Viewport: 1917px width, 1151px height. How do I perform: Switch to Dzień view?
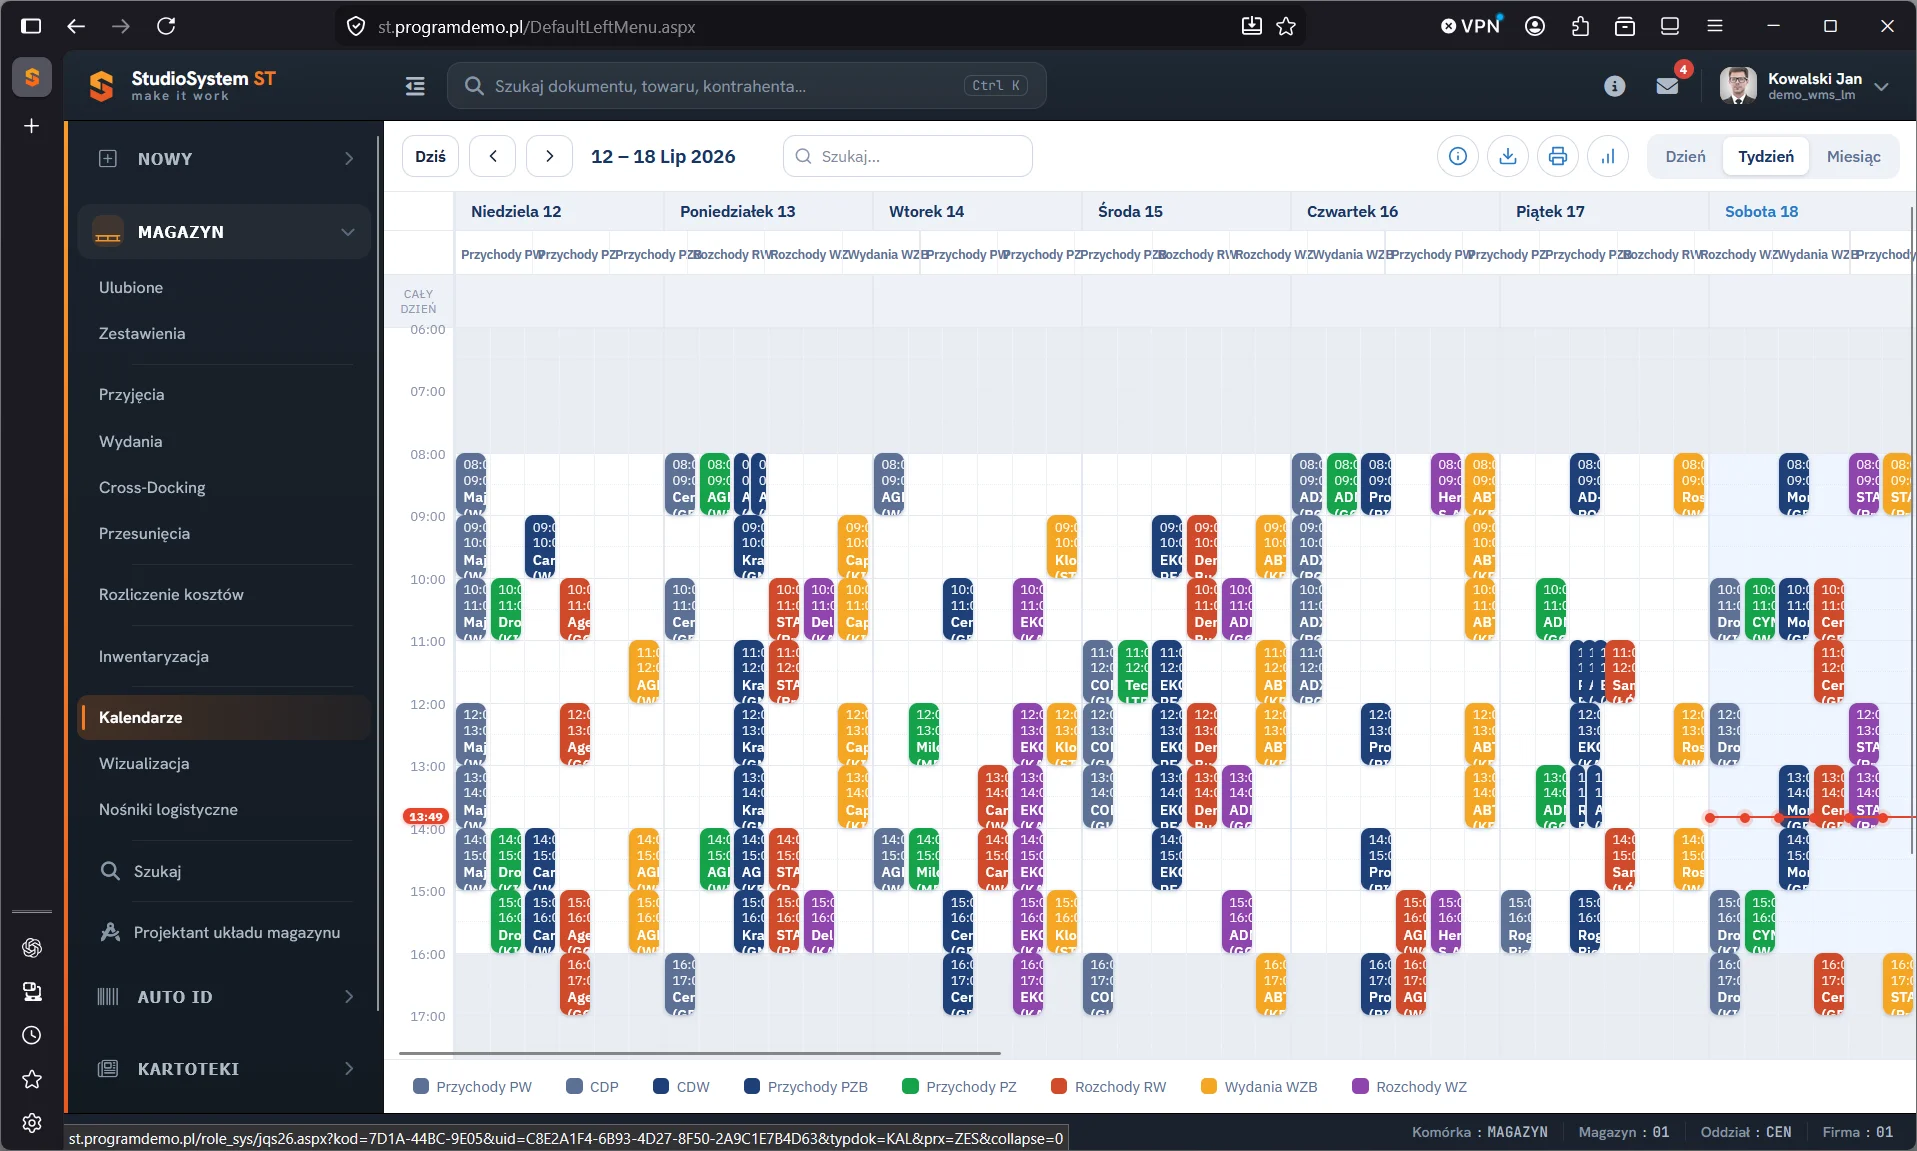click(1685, 156)
